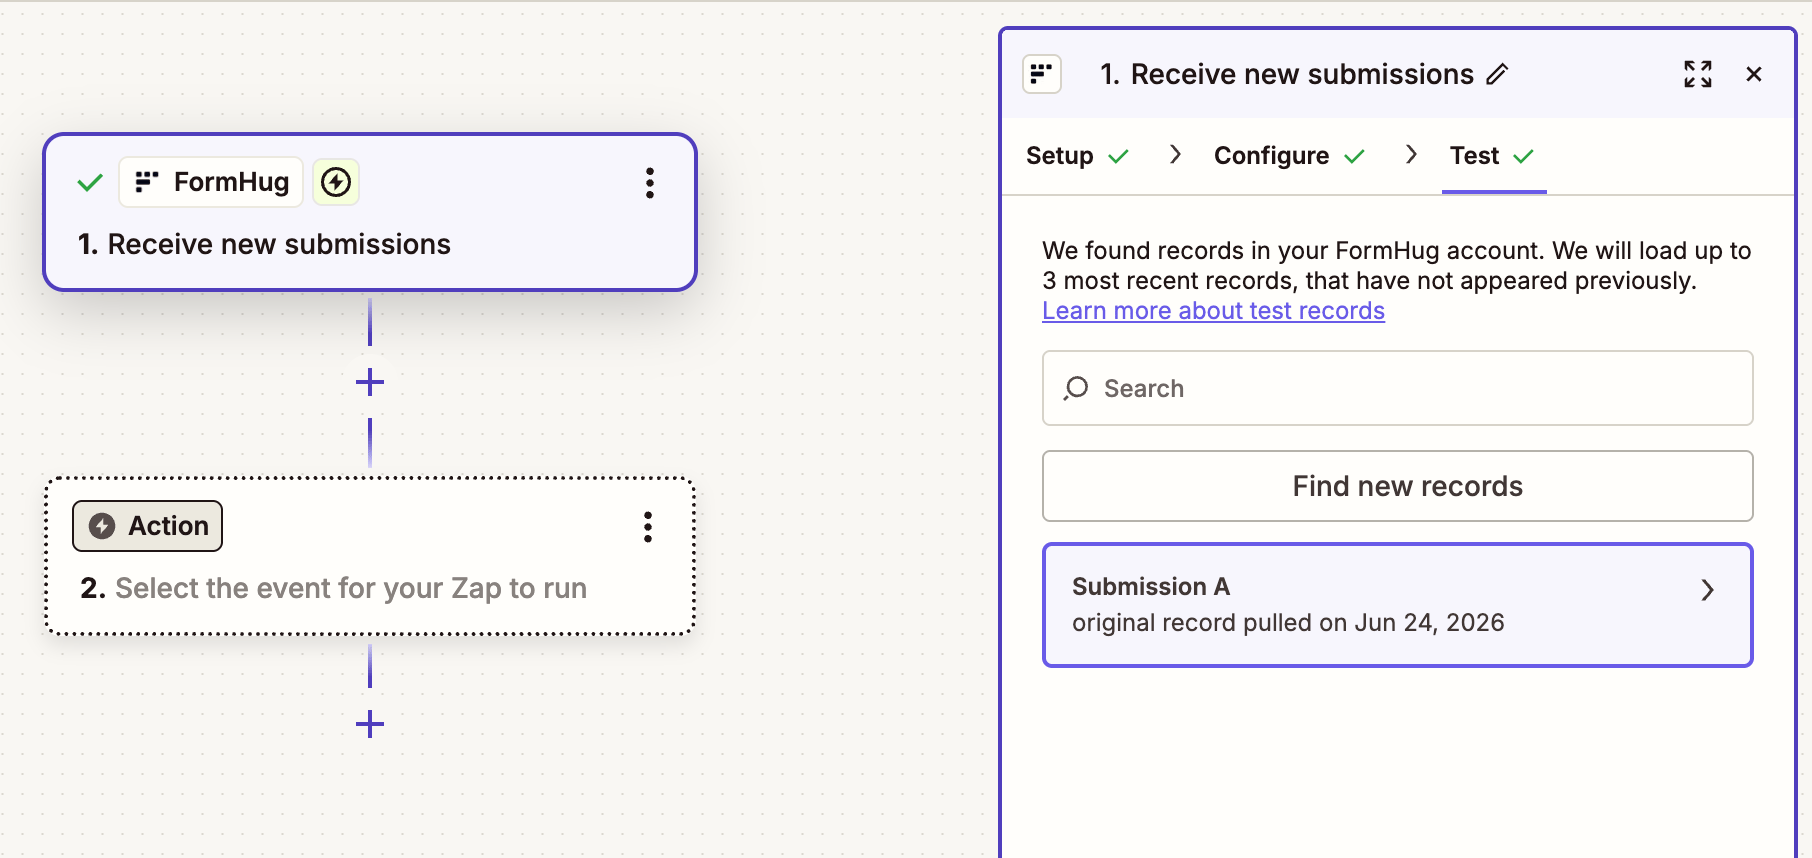Viewport: 1812px width, 858px height.
Task: Expand the side panel to full screen
Action: pos(1697,74)
